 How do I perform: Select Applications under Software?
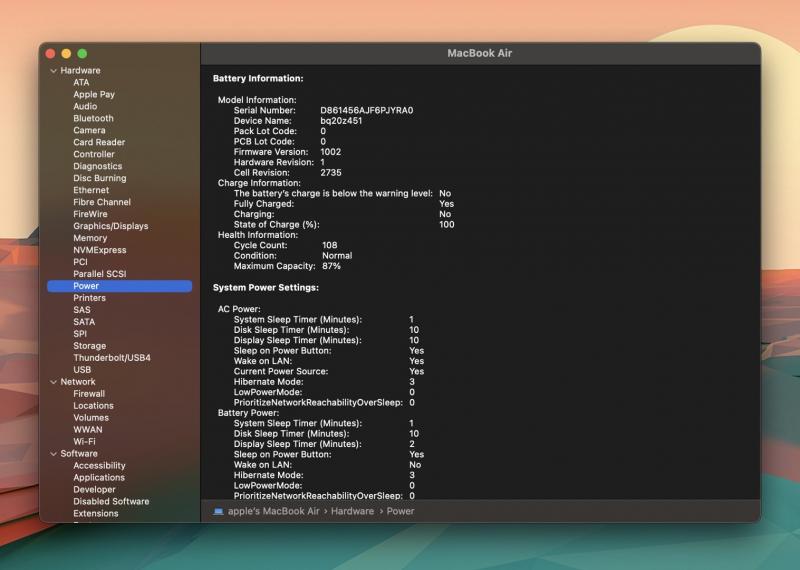click(x=99, y=478)
